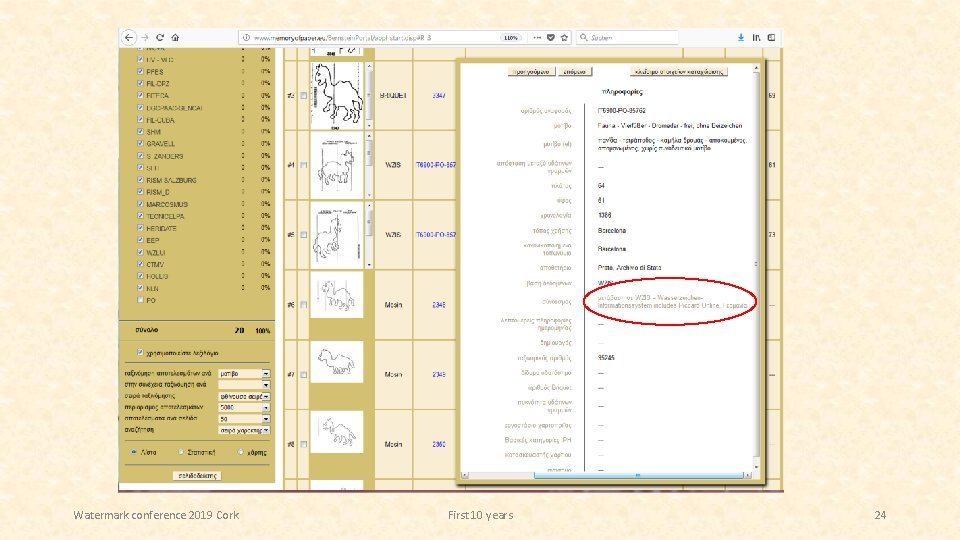Open the αναζήτηση dropdown
This screenshot has width=960, height=540.
click(x=244, y=430)
